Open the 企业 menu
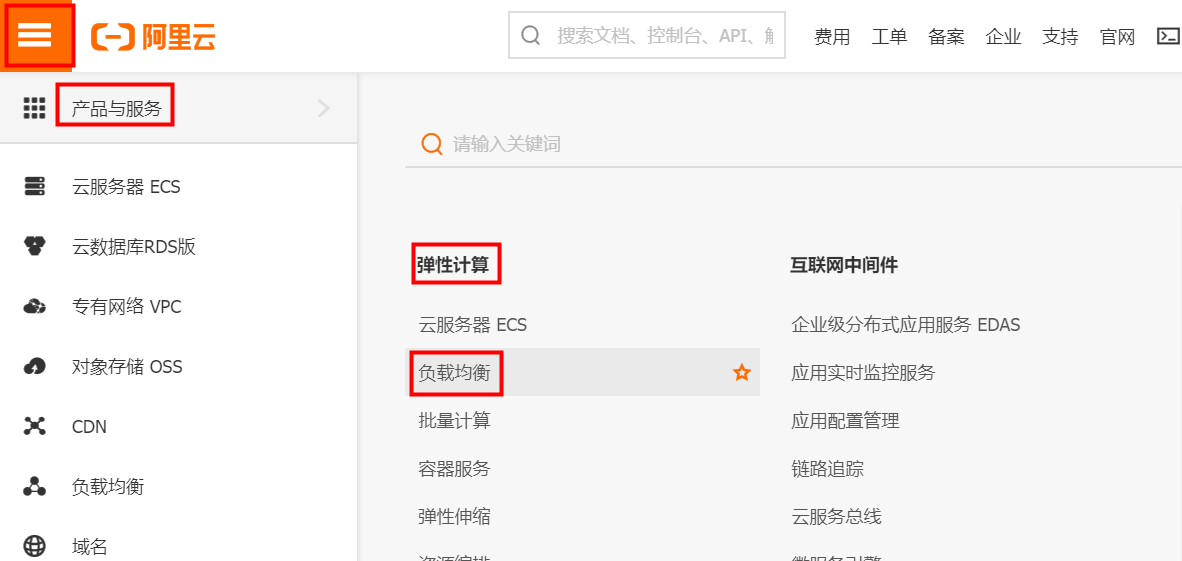Image resolution: width=1182 pixels, height=561 pixels. [1003, 36]
